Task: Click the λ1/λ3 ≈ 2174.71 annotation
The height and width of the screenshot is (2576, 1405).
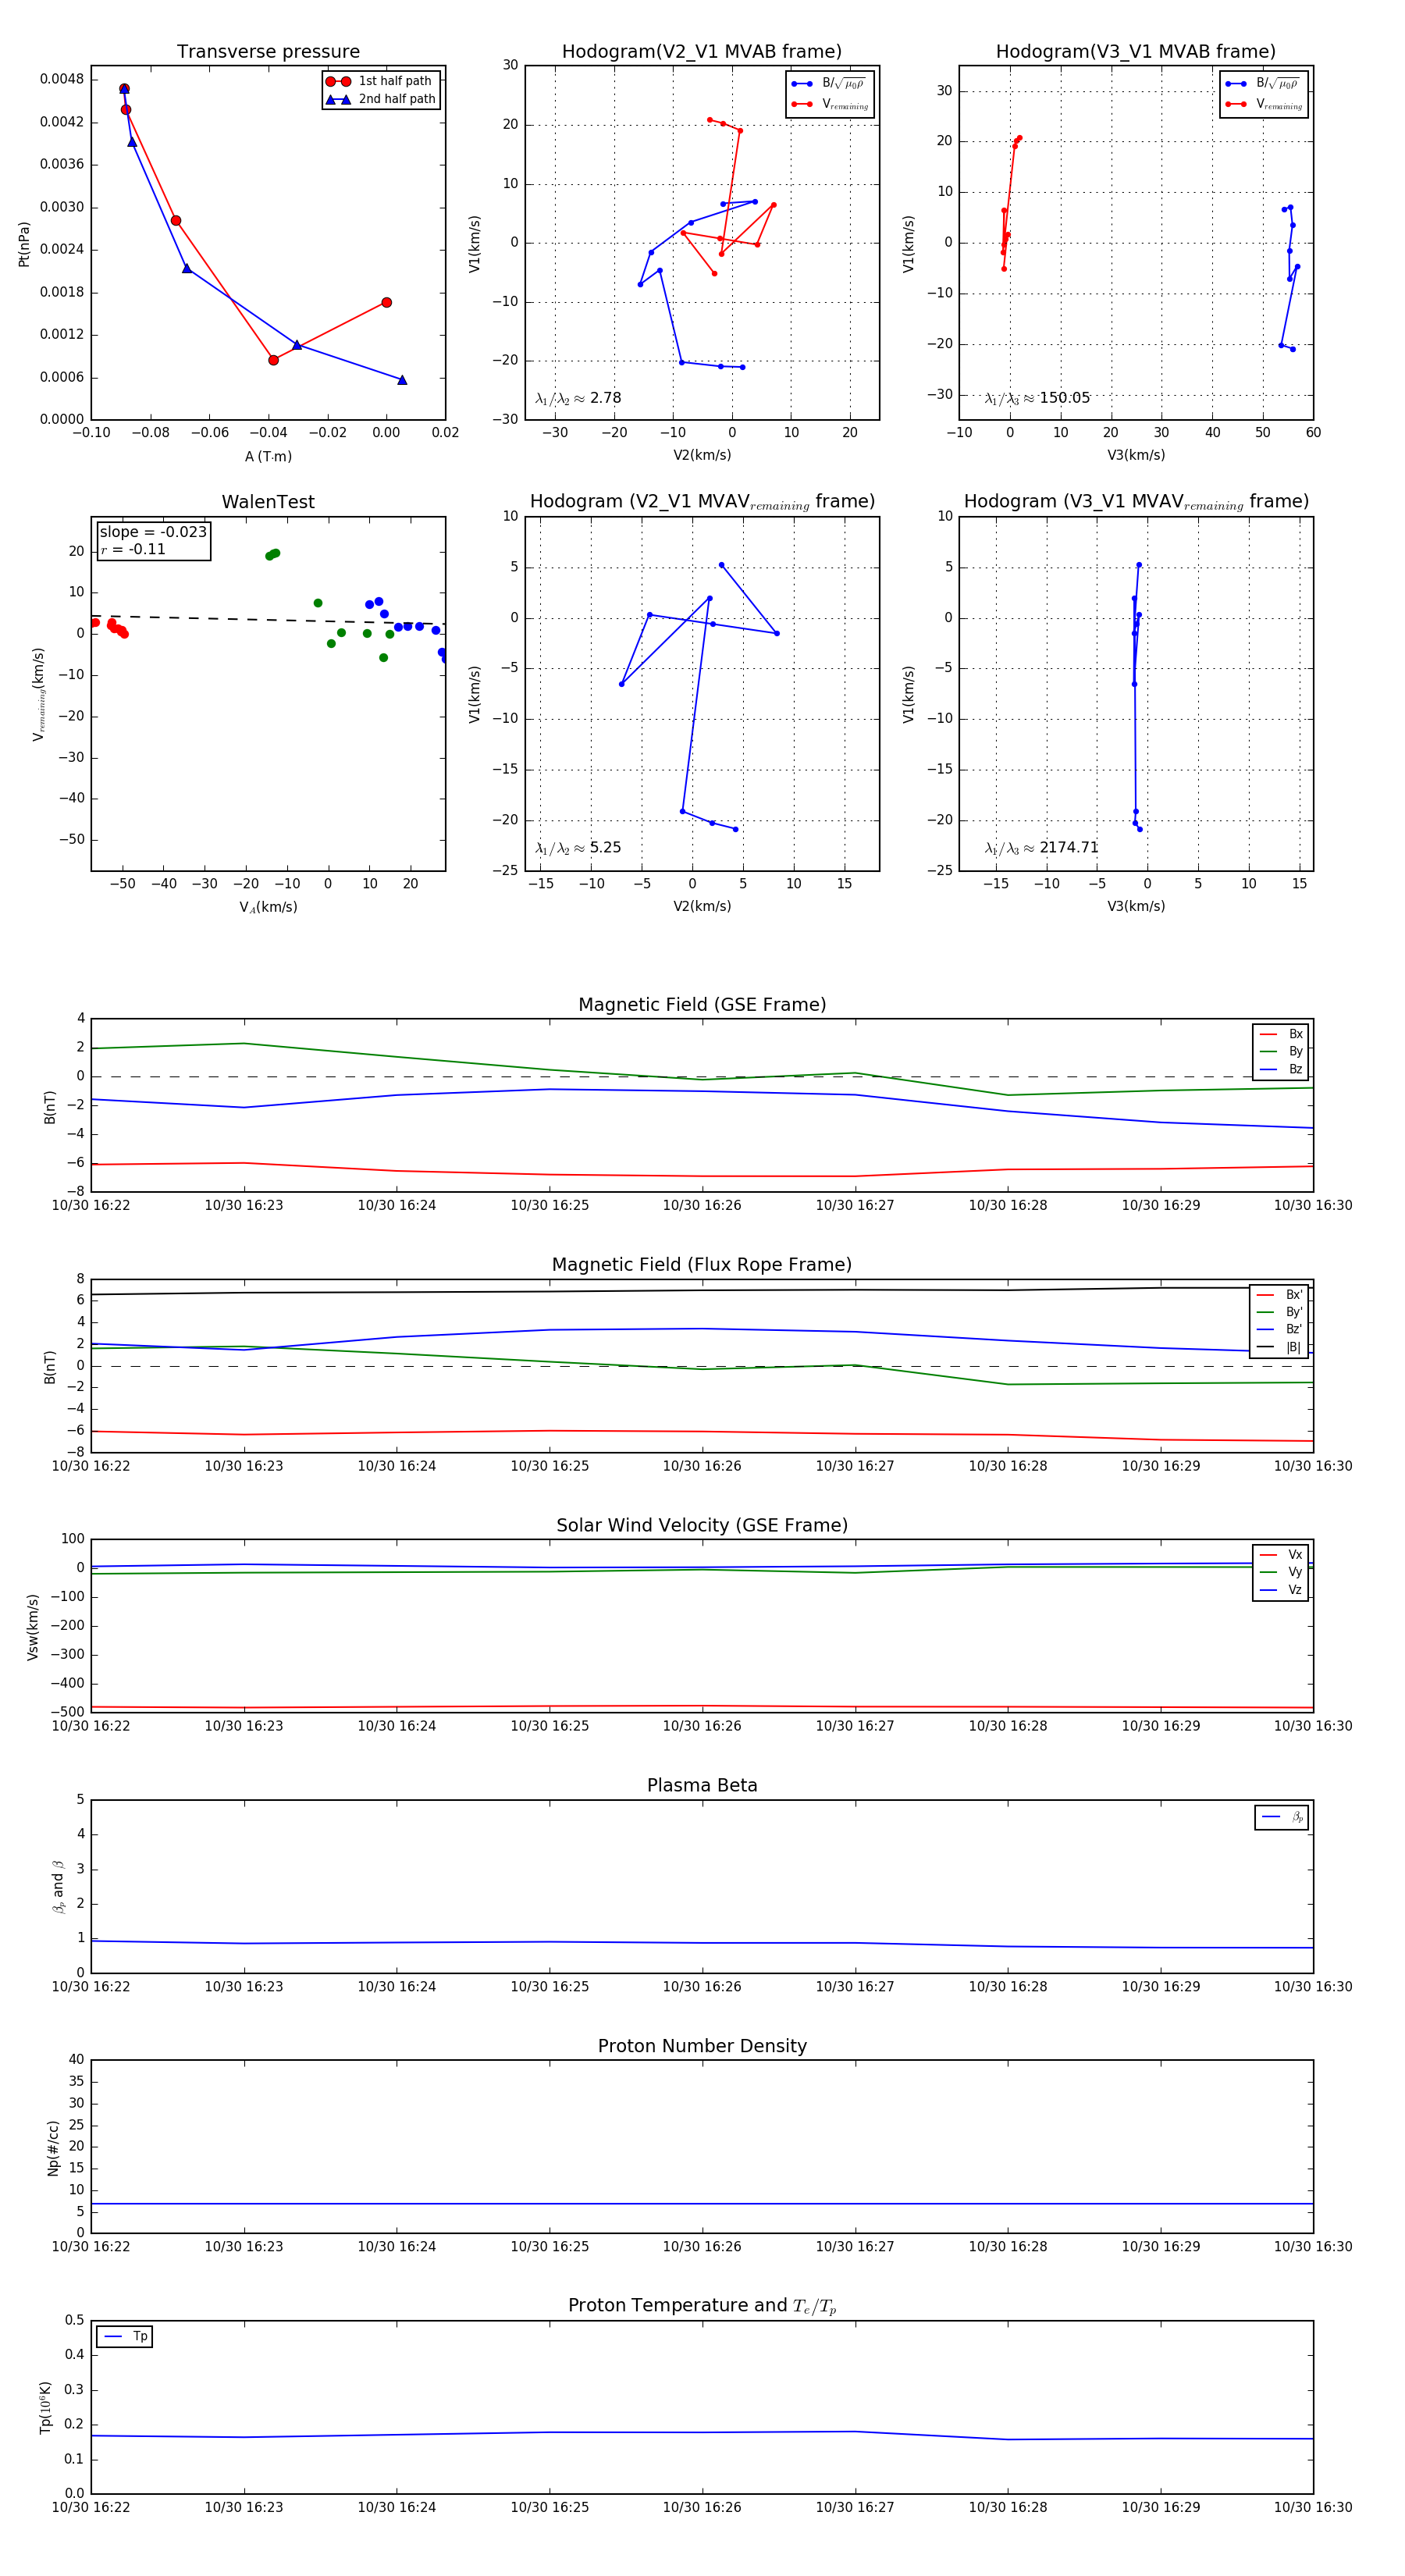Action: (1041, 848)
